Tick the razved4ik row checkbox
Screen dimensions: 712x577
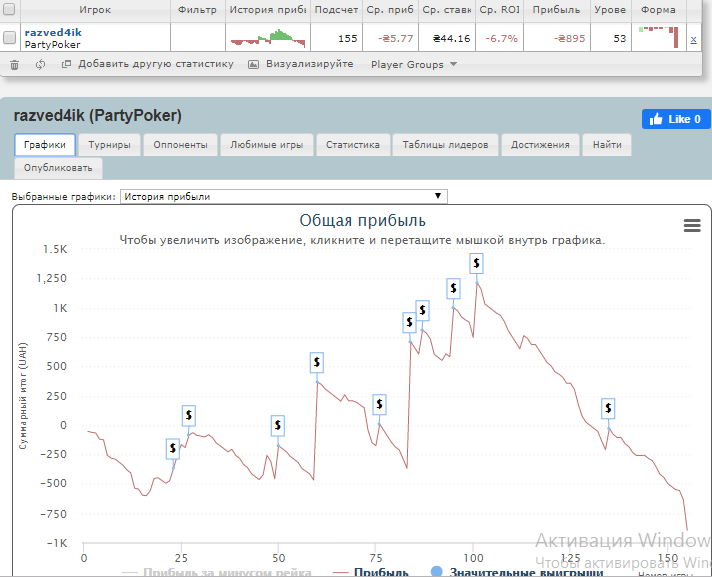tap(9, 37)
